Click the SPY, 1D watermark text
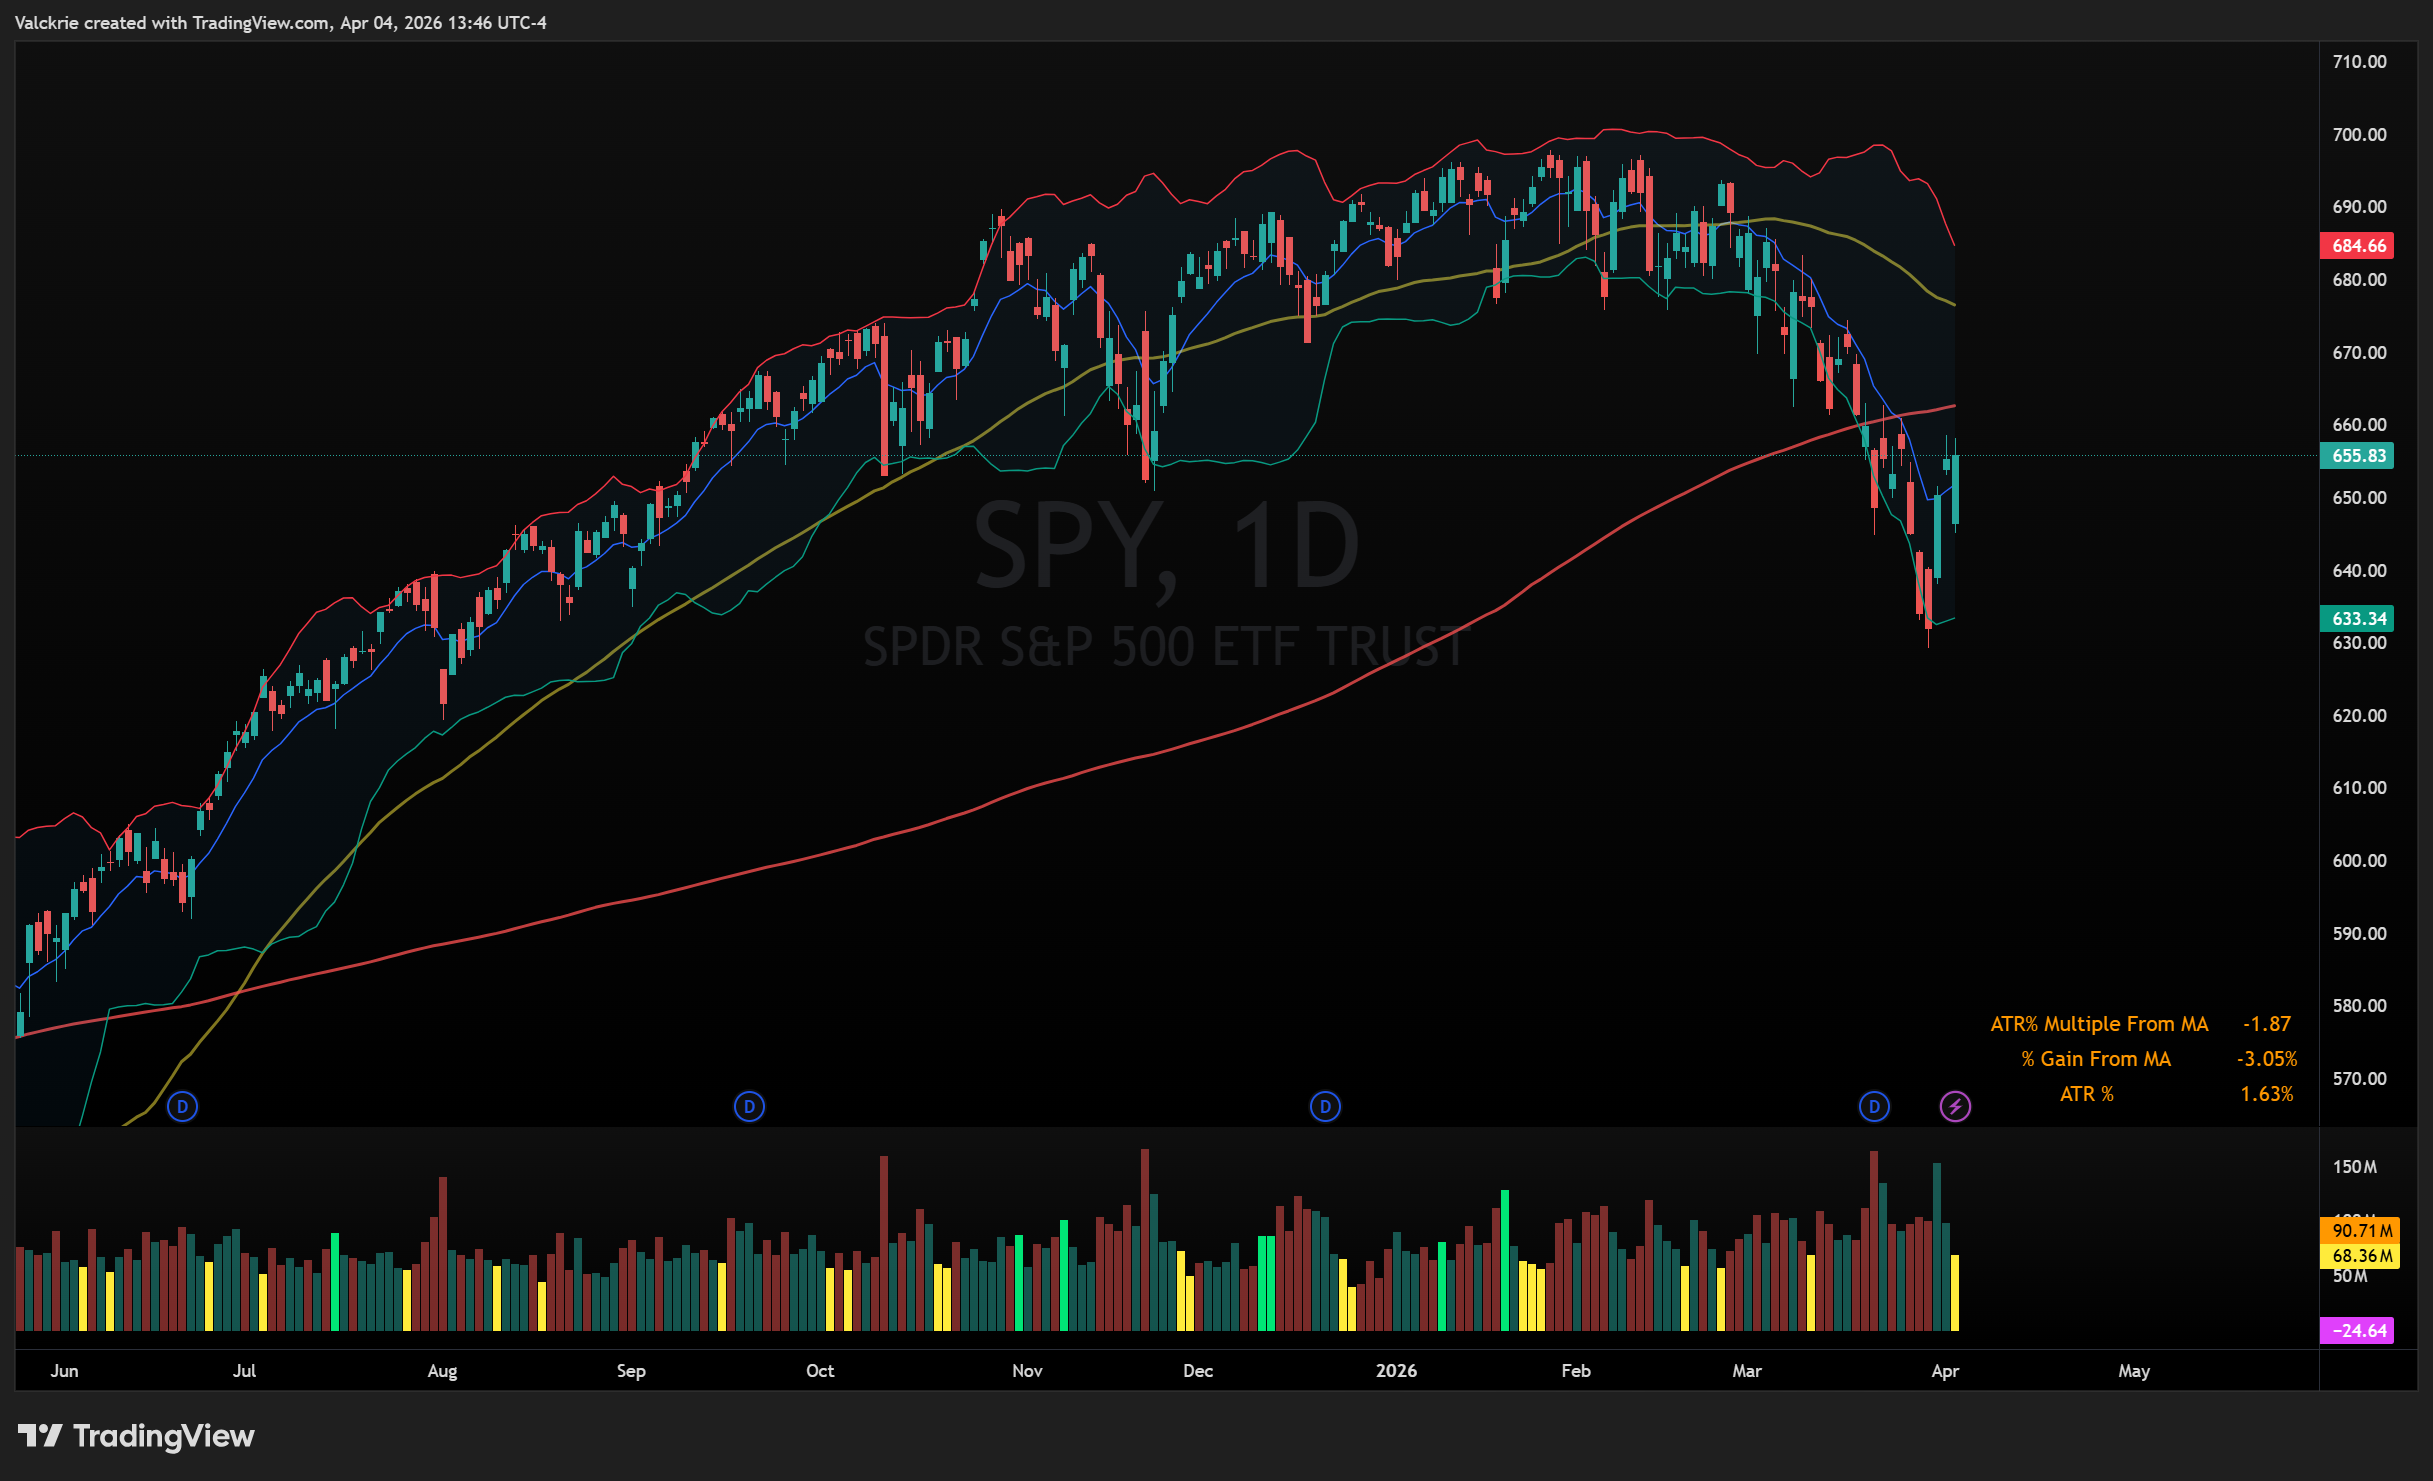This screenshot has height=1481, width=2433. click(1166, 546)
